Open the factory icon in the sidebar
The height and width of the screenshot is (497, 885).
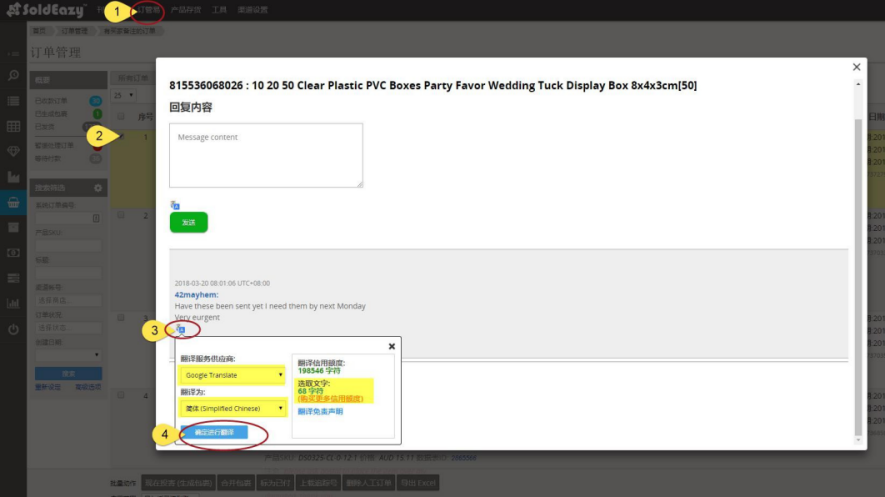(13, 177)
